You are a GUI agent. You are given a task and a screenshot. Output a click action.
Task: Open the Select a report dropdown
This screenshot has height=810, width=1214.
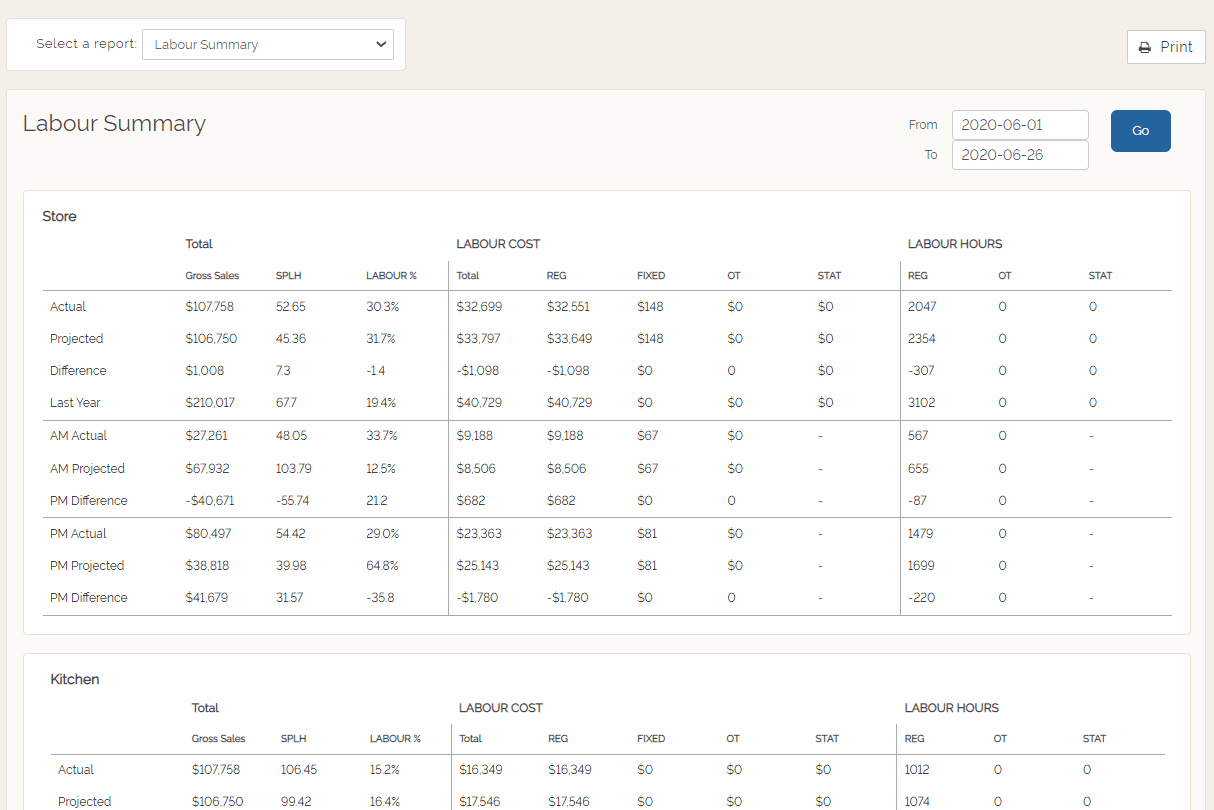coord(267,44)
